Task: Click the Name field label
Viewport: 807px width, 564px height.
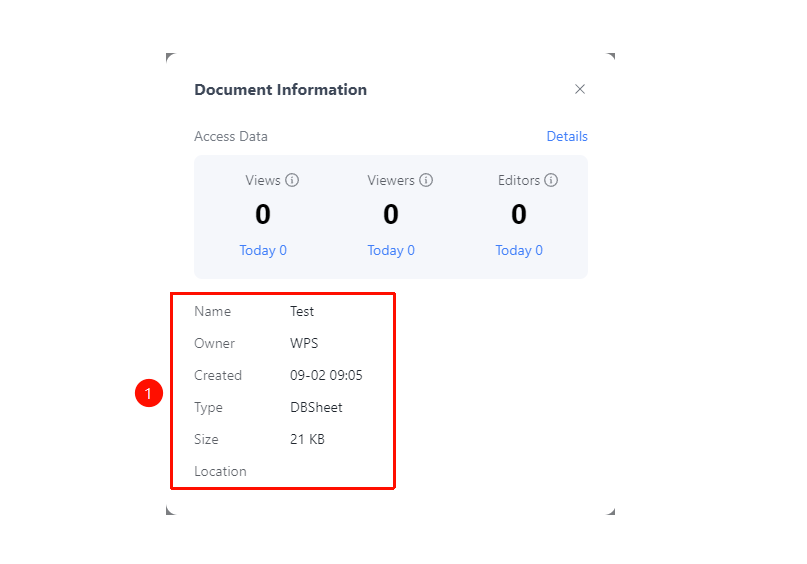Action: [x=213, y=311]
